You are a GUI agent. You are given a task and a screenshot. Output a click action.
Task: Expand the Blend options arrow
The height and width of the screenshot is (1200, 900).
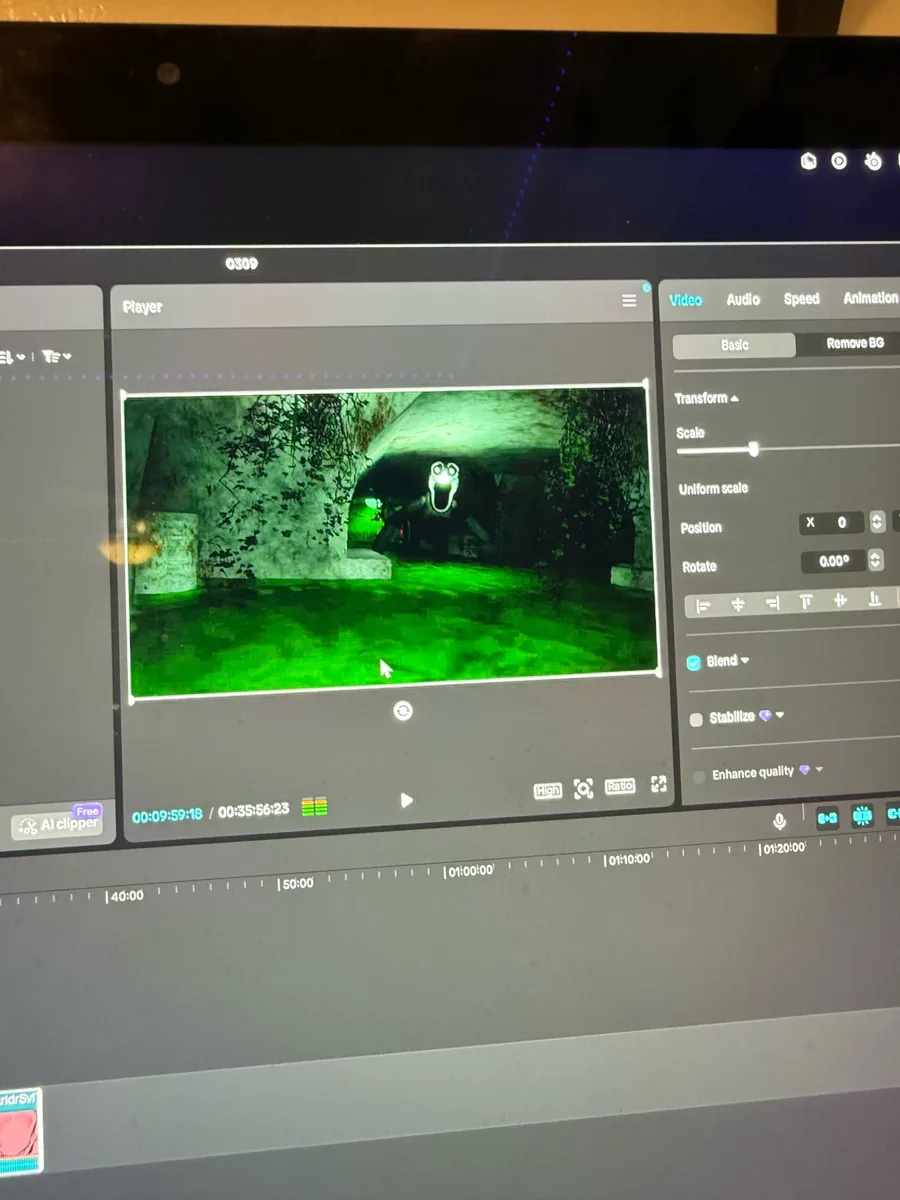[745, 660]
